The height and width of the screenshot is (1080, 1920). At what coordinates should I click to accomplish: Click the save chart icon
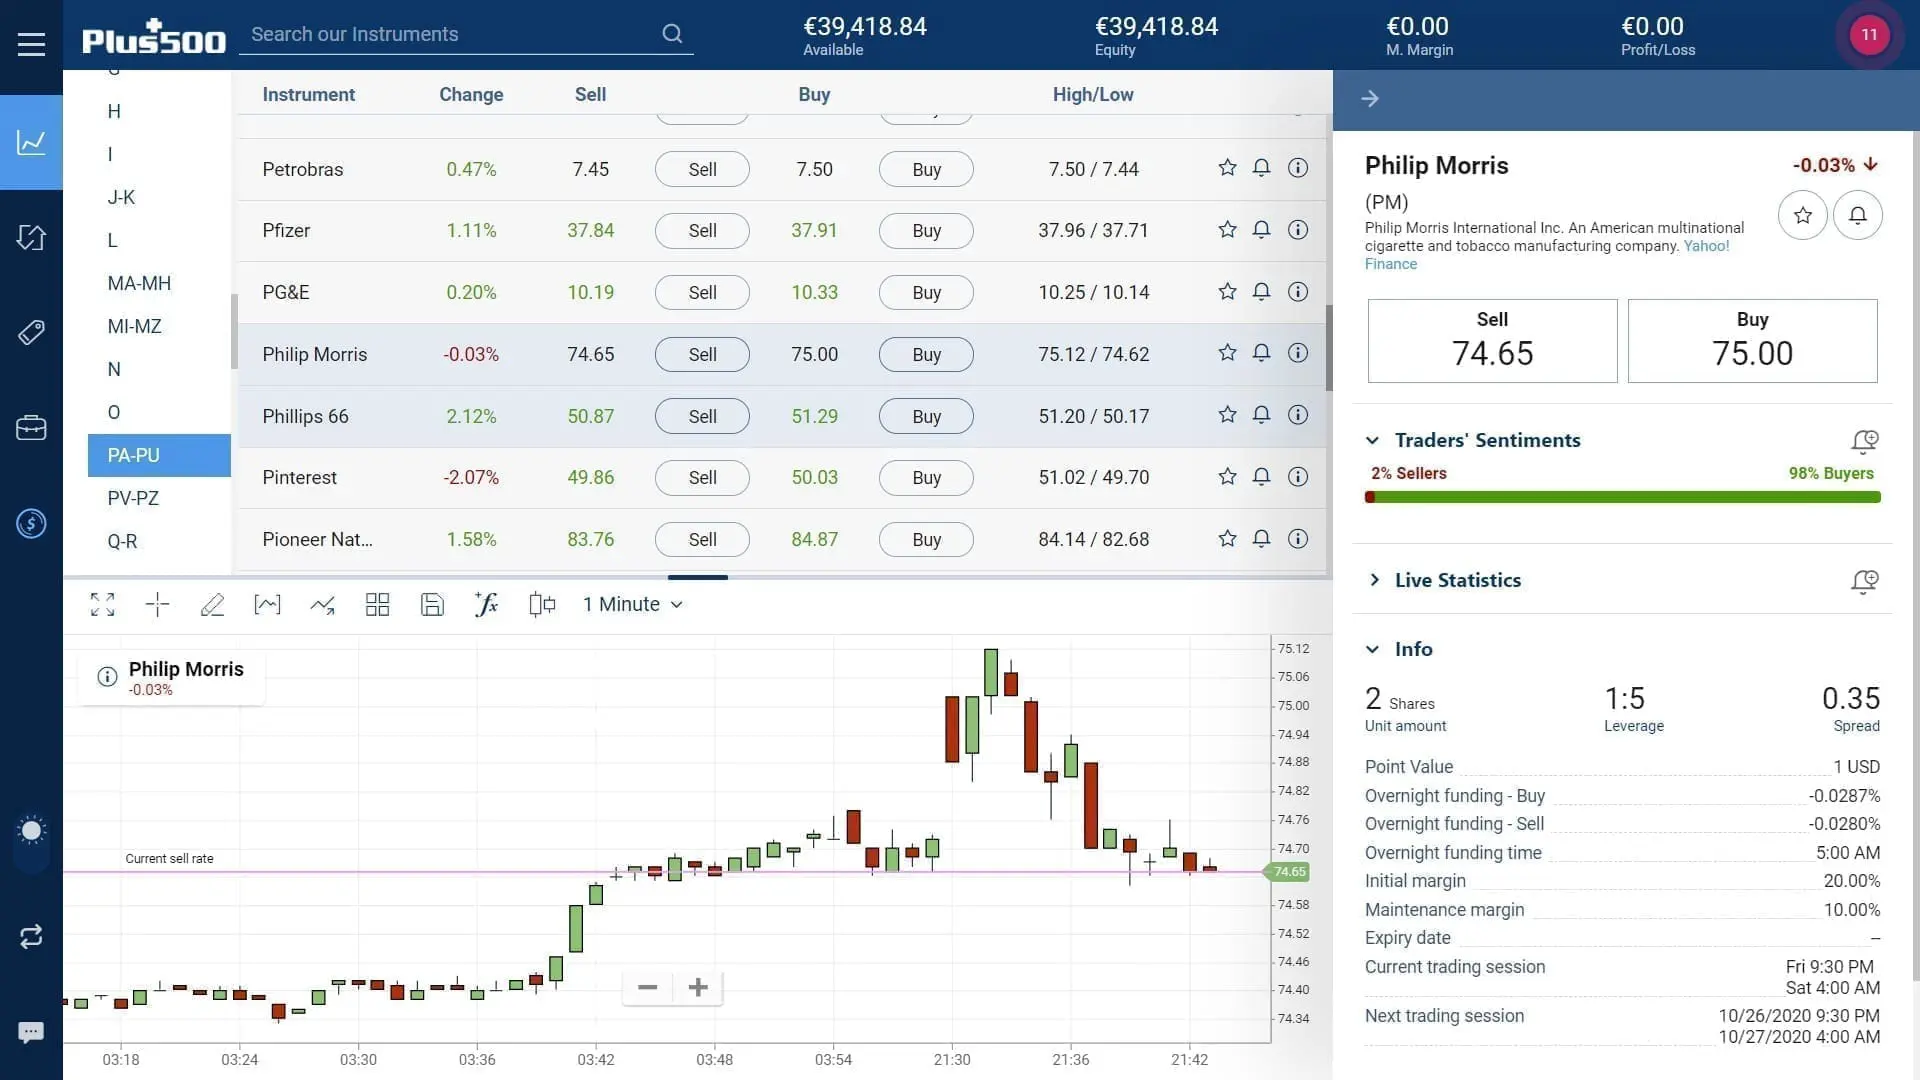[432, 604]
